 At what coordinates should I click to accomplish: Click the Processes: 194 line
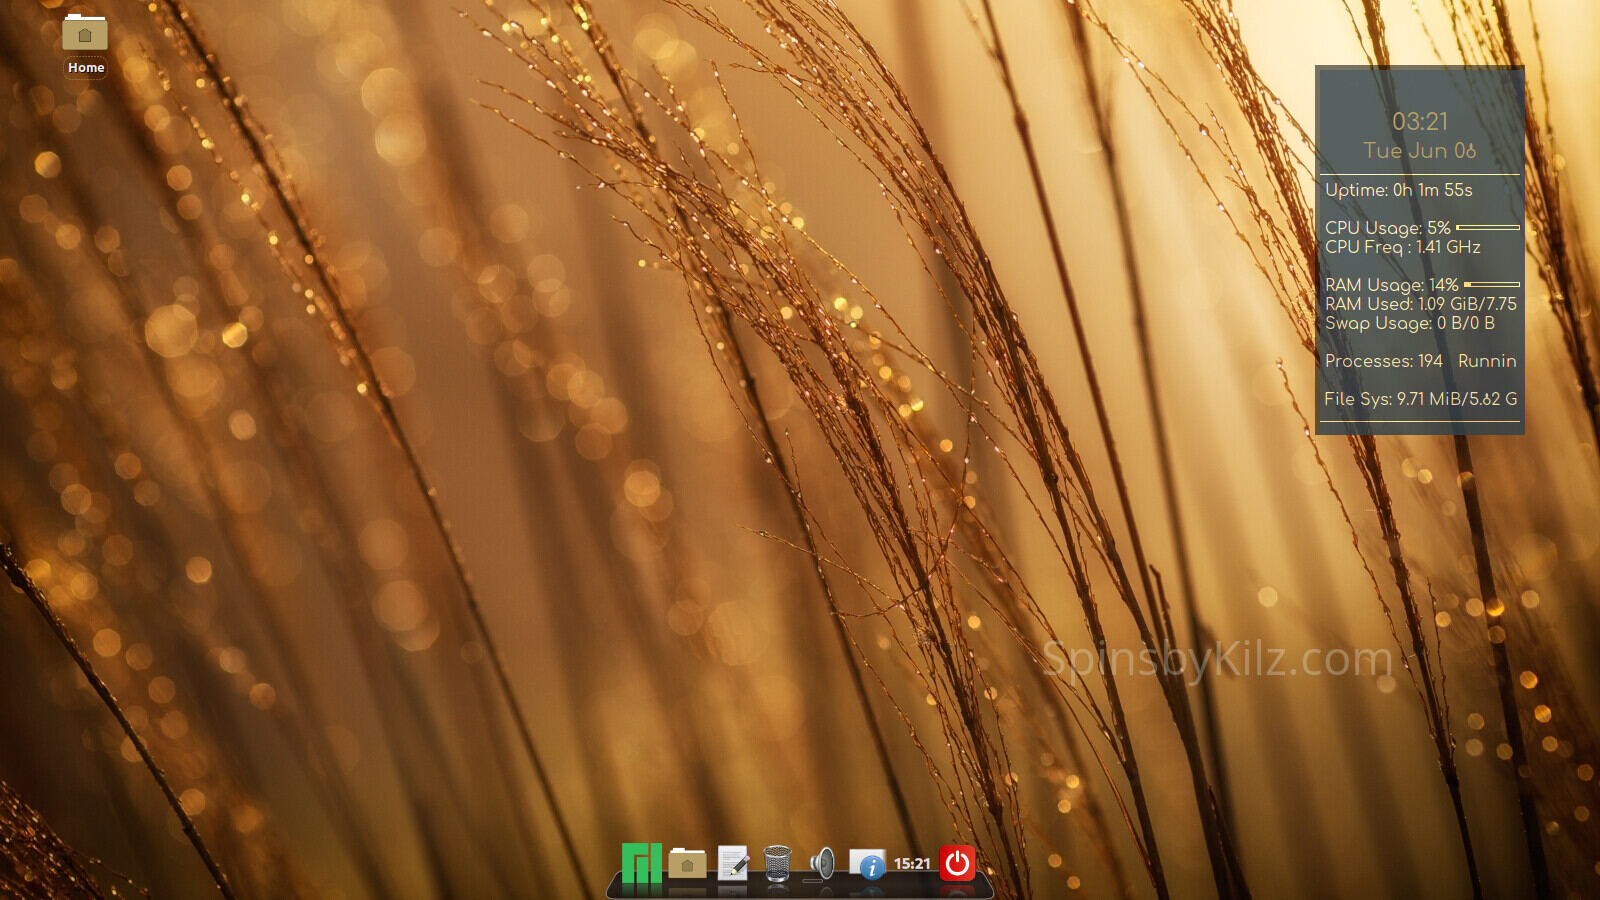click(x=1383, y=361)
